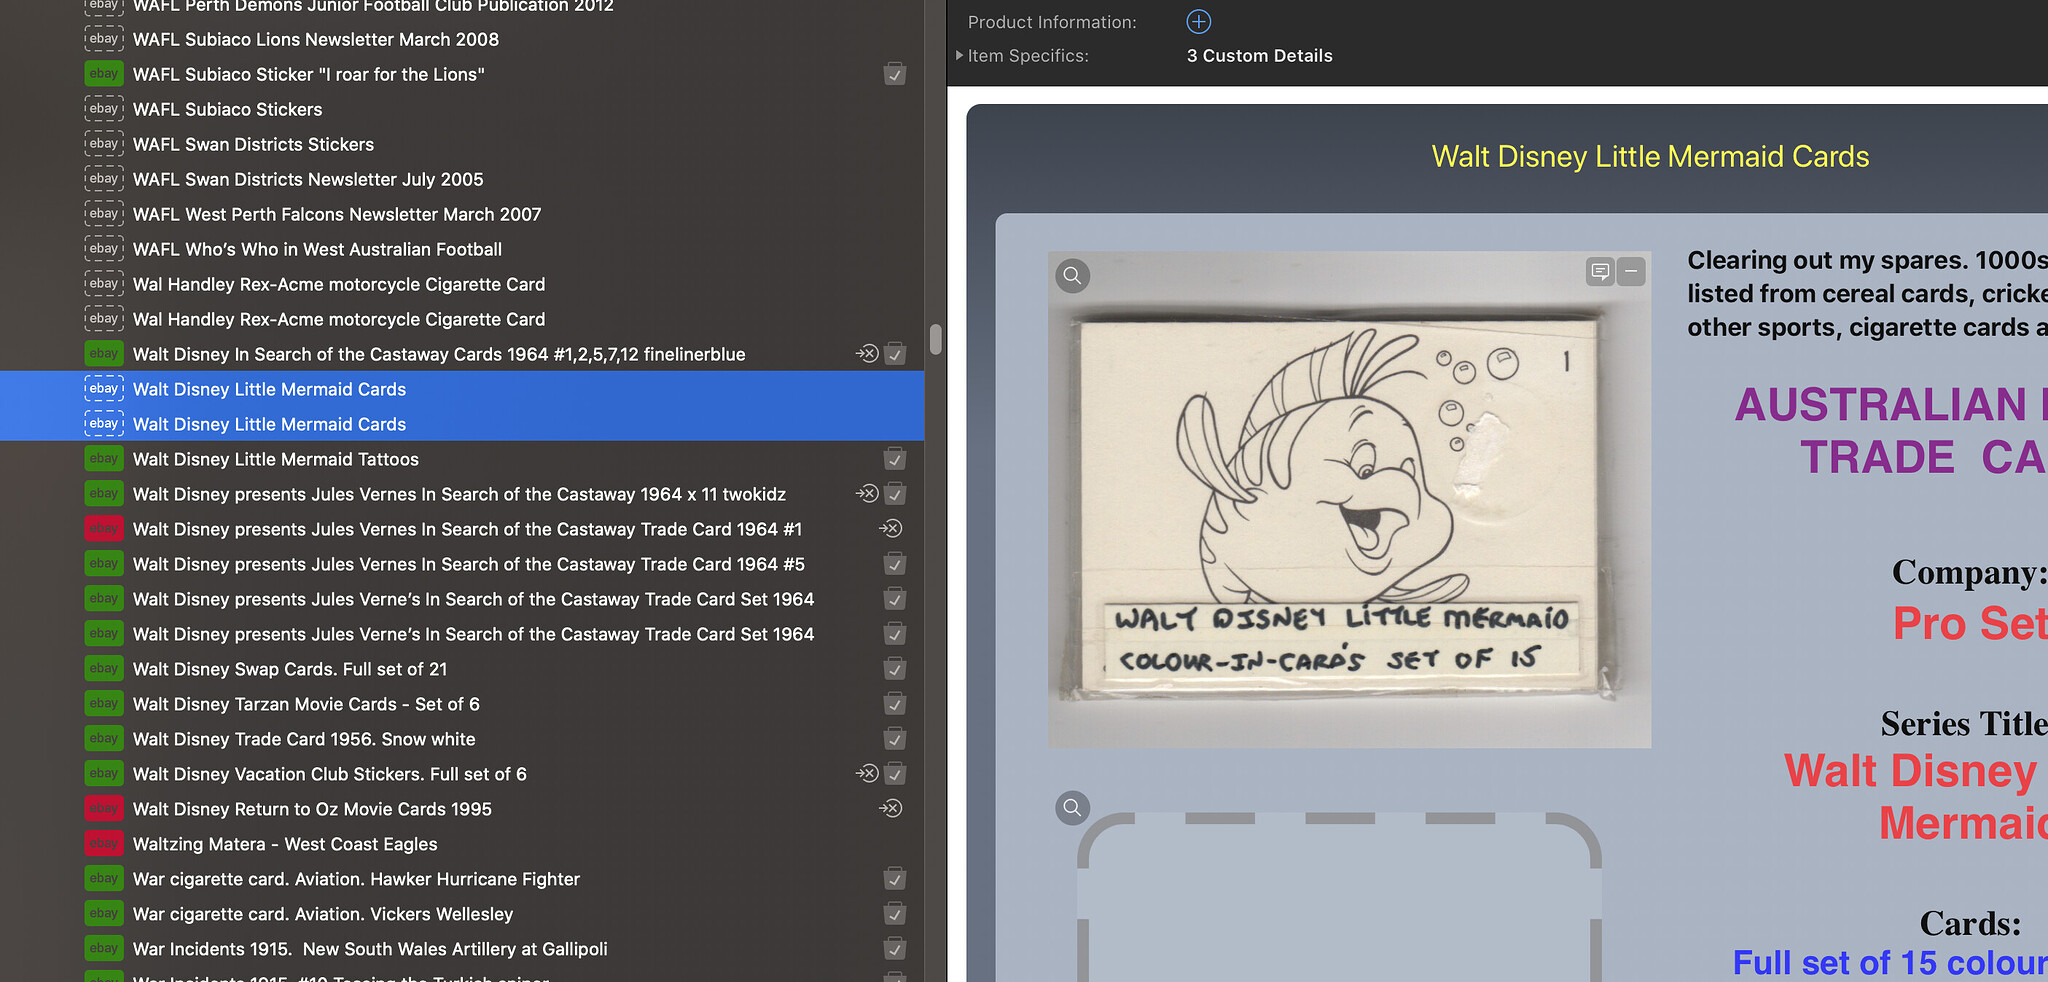Toggle the checkmark on Tarzan Movie Cards row
Viewport: 2048px width, 982px height.
pyautogui.click(x=895, y=704)
